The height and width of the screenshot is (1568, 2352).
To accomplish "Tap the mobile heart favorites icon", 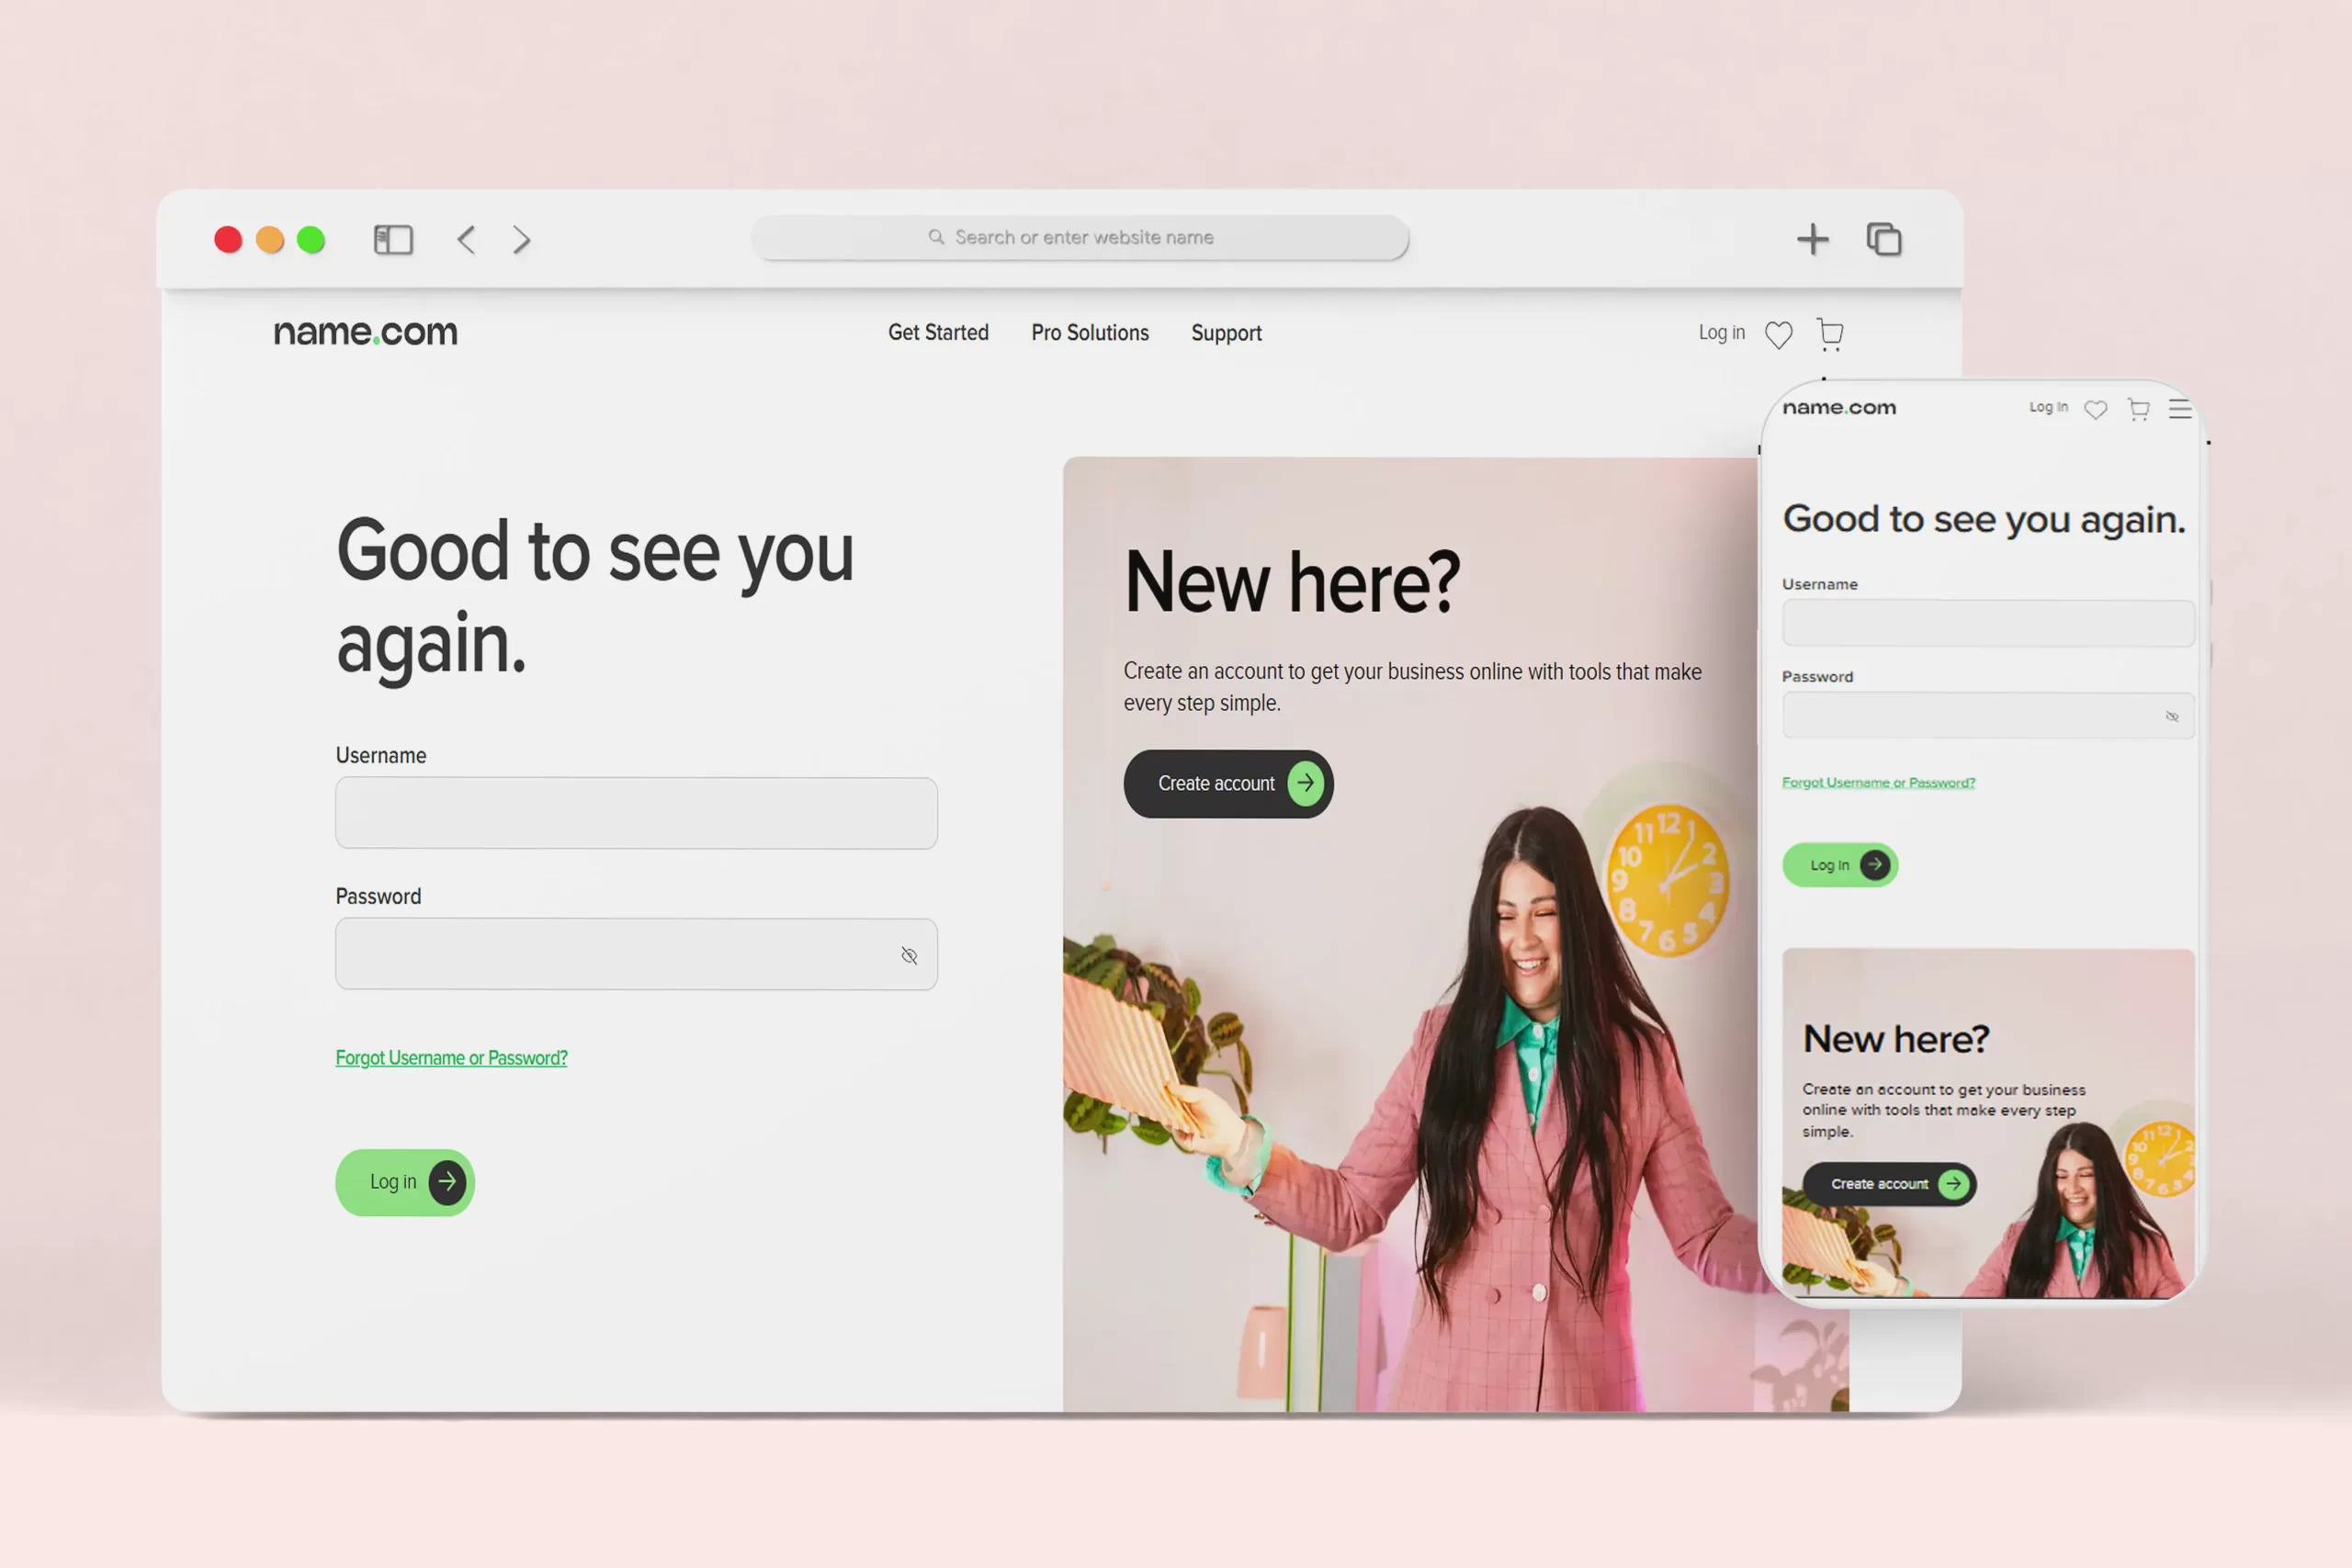I will tap(2095, 409).
